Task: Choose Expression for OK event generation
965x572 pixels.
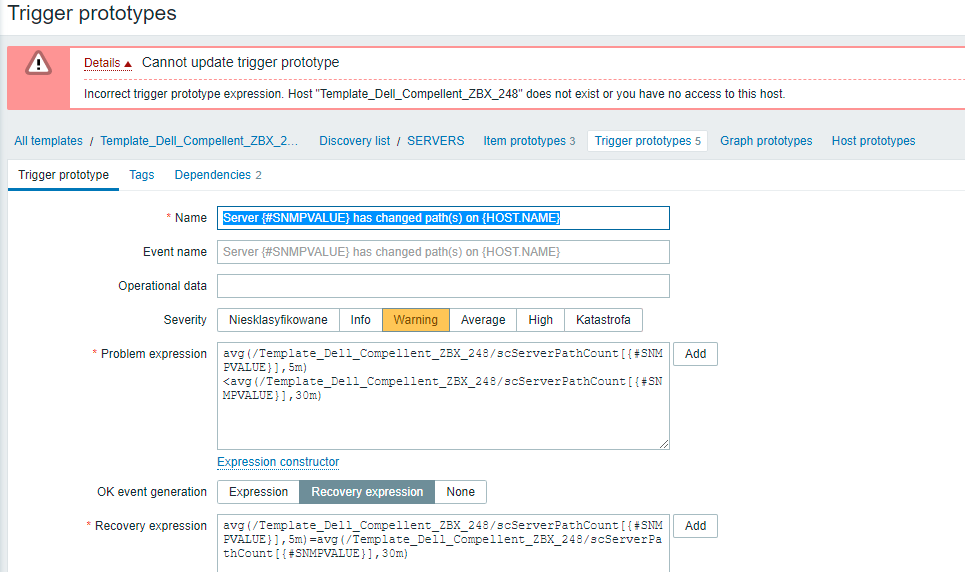Action: coord(258,492)
